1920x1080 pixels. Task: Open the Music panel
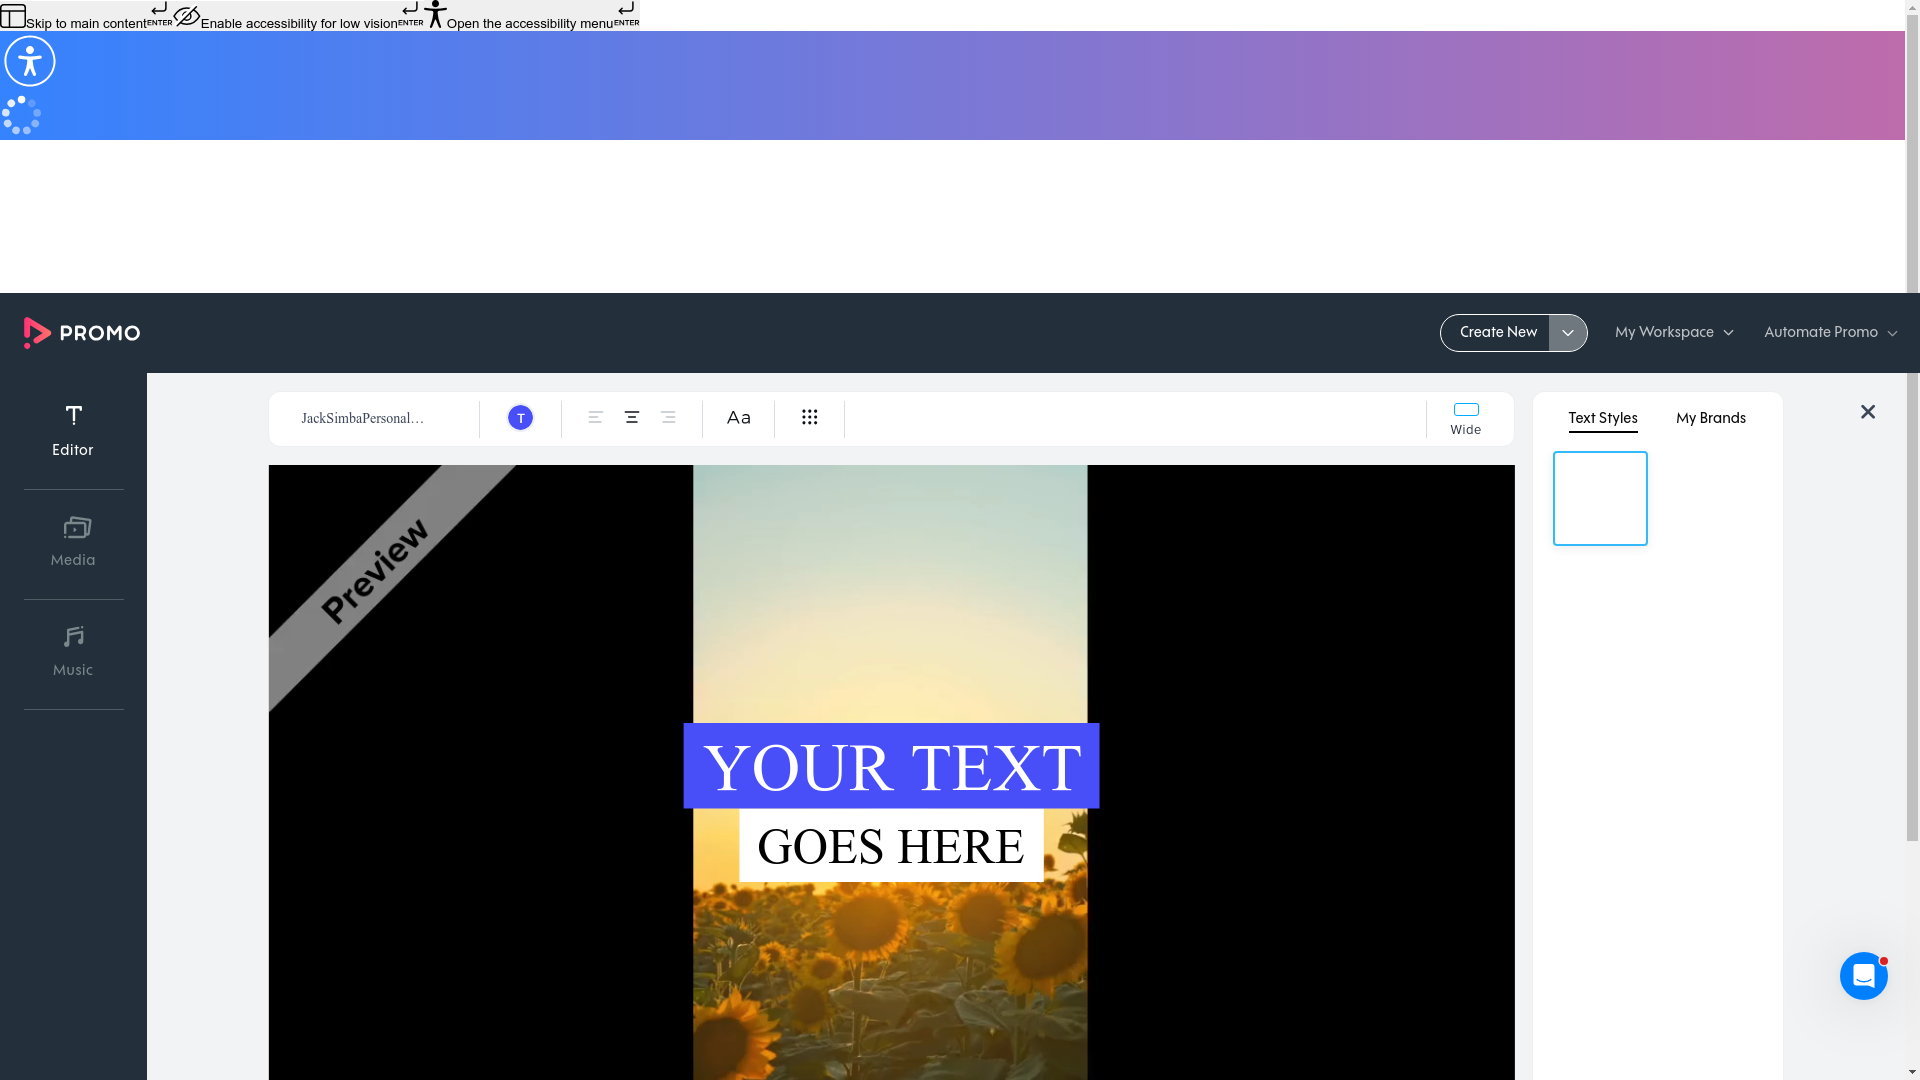72,650
